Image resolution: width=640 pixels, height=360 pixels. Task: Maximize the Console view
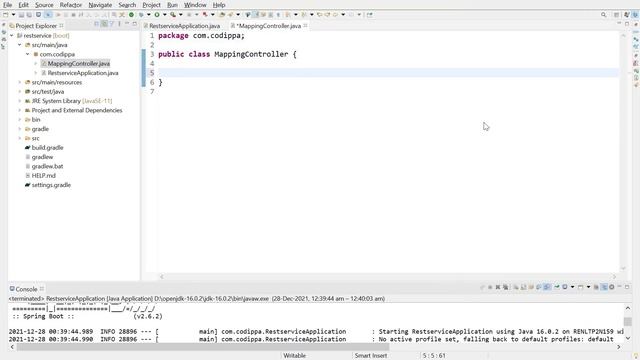point(627,287)
